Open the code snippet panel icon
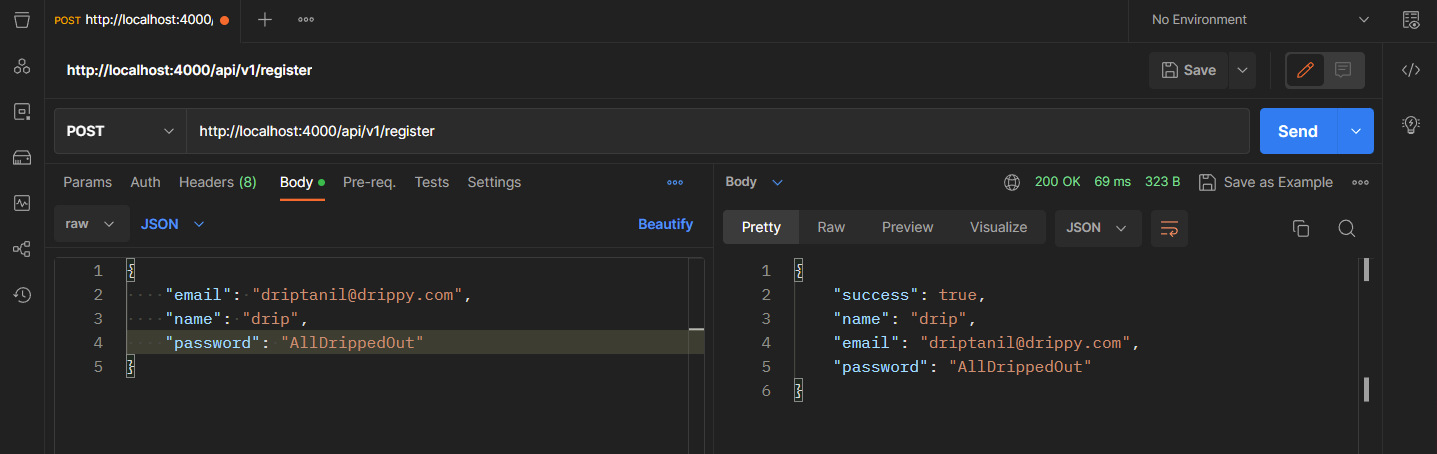Viewport: 1437px width, 454px height. click(1411, 70)
